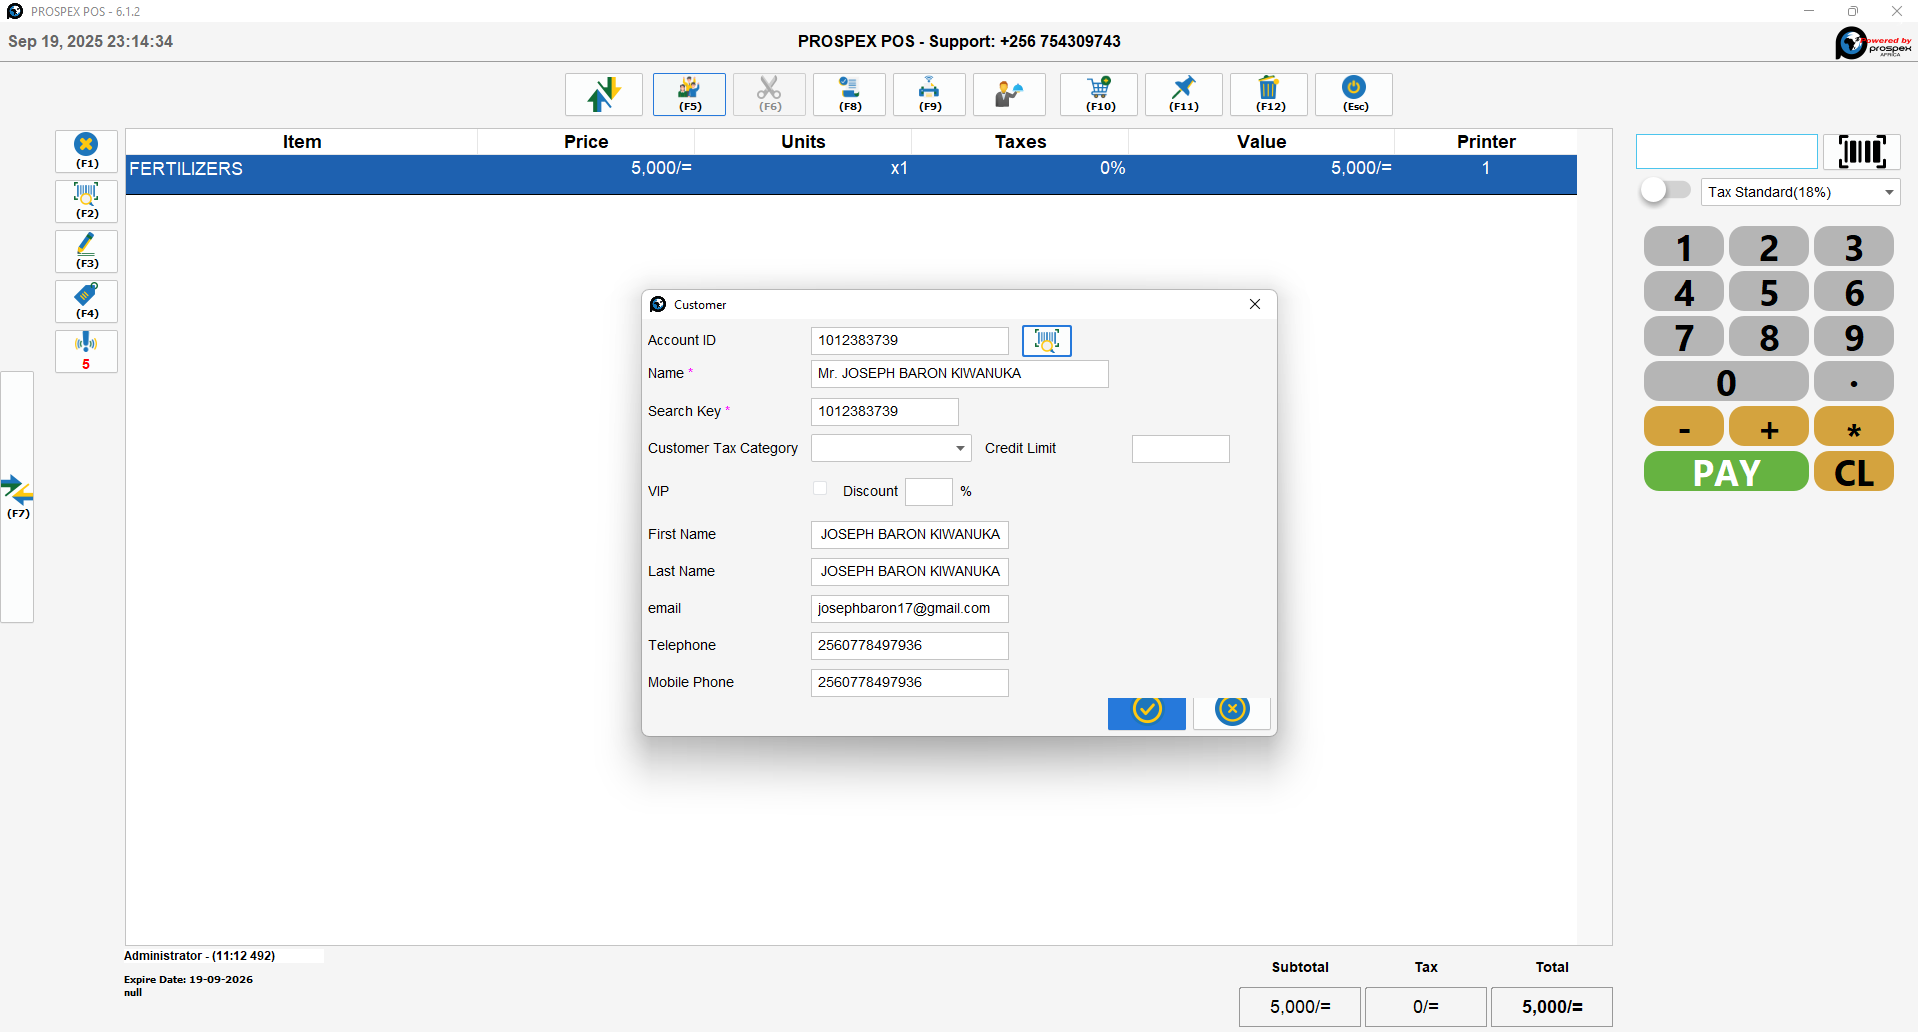
Task: Click the customers F5 toolbar icon
Action: [x=689, y=94]
